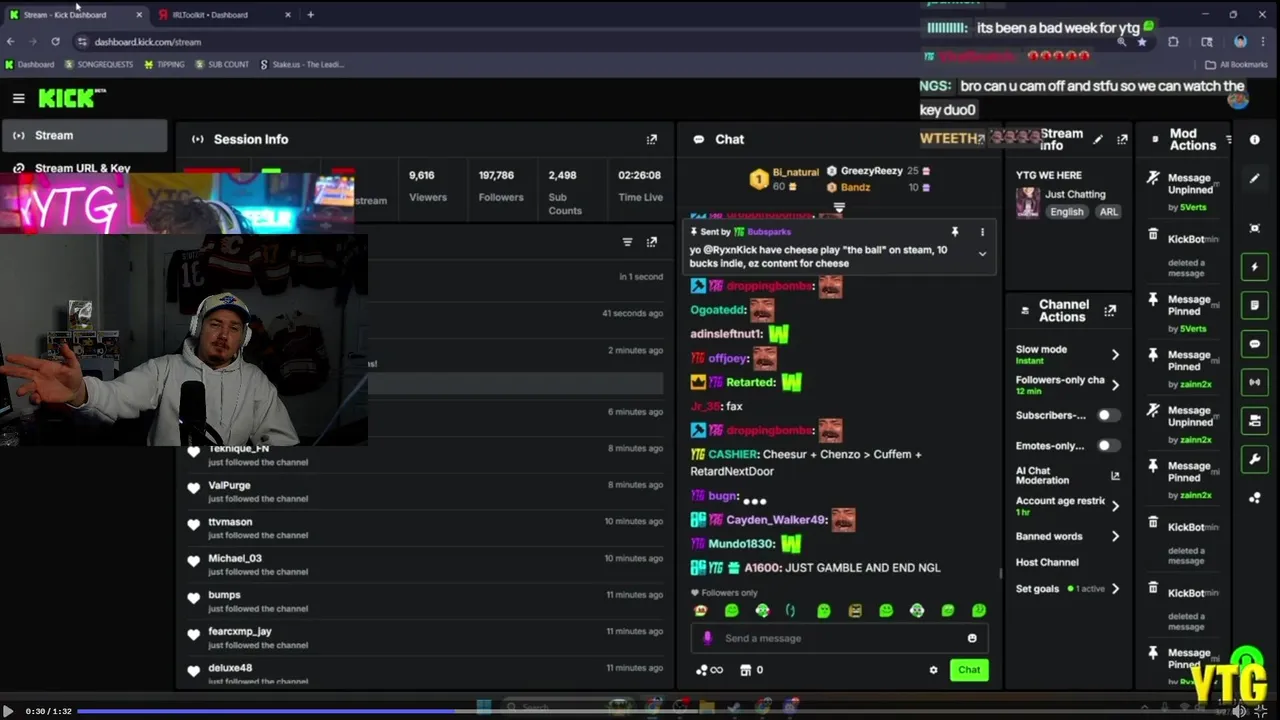Expand Followers-only chat settings
Viewport: 1280px width, 720px height.
tap(1115, 385)
